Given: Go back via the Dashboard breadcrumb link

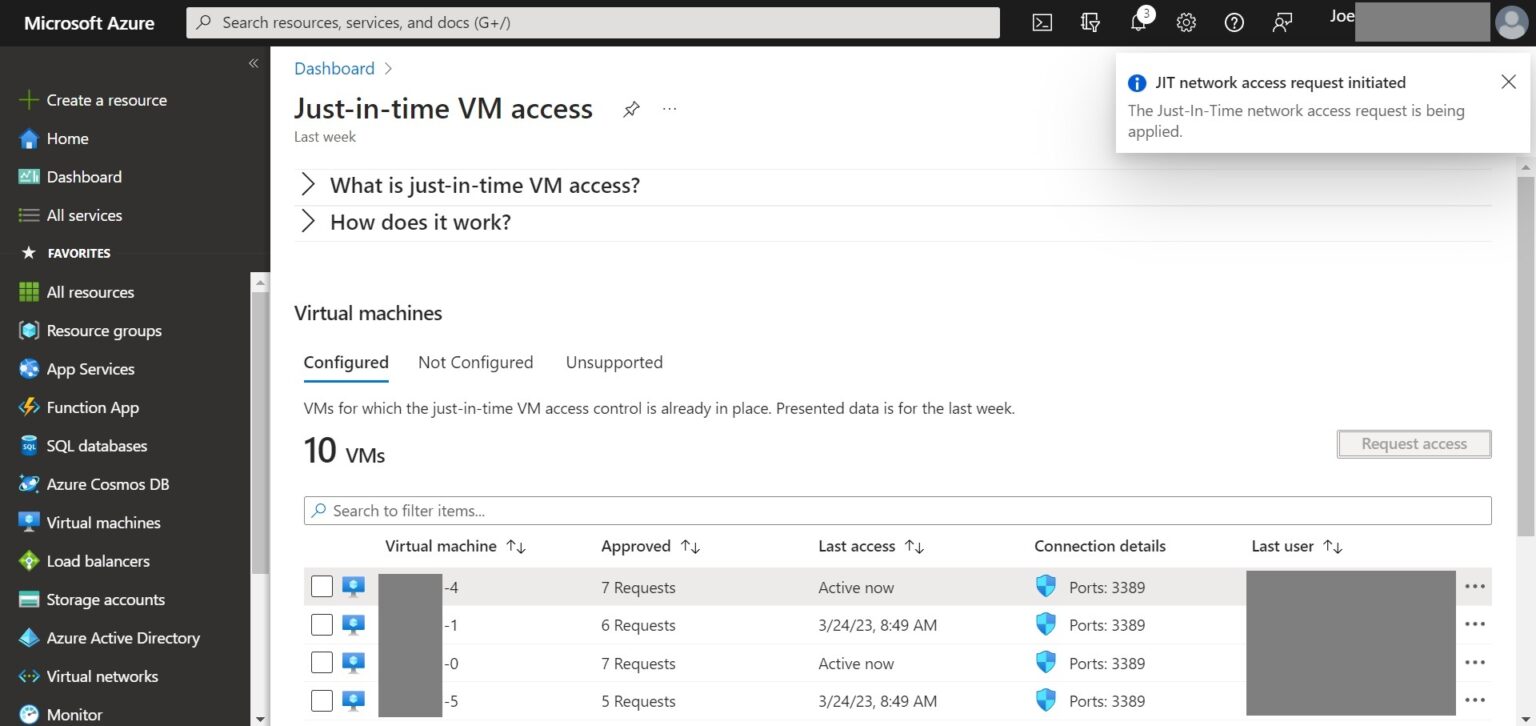Looking at the screenshot, I should click(334, 68).
